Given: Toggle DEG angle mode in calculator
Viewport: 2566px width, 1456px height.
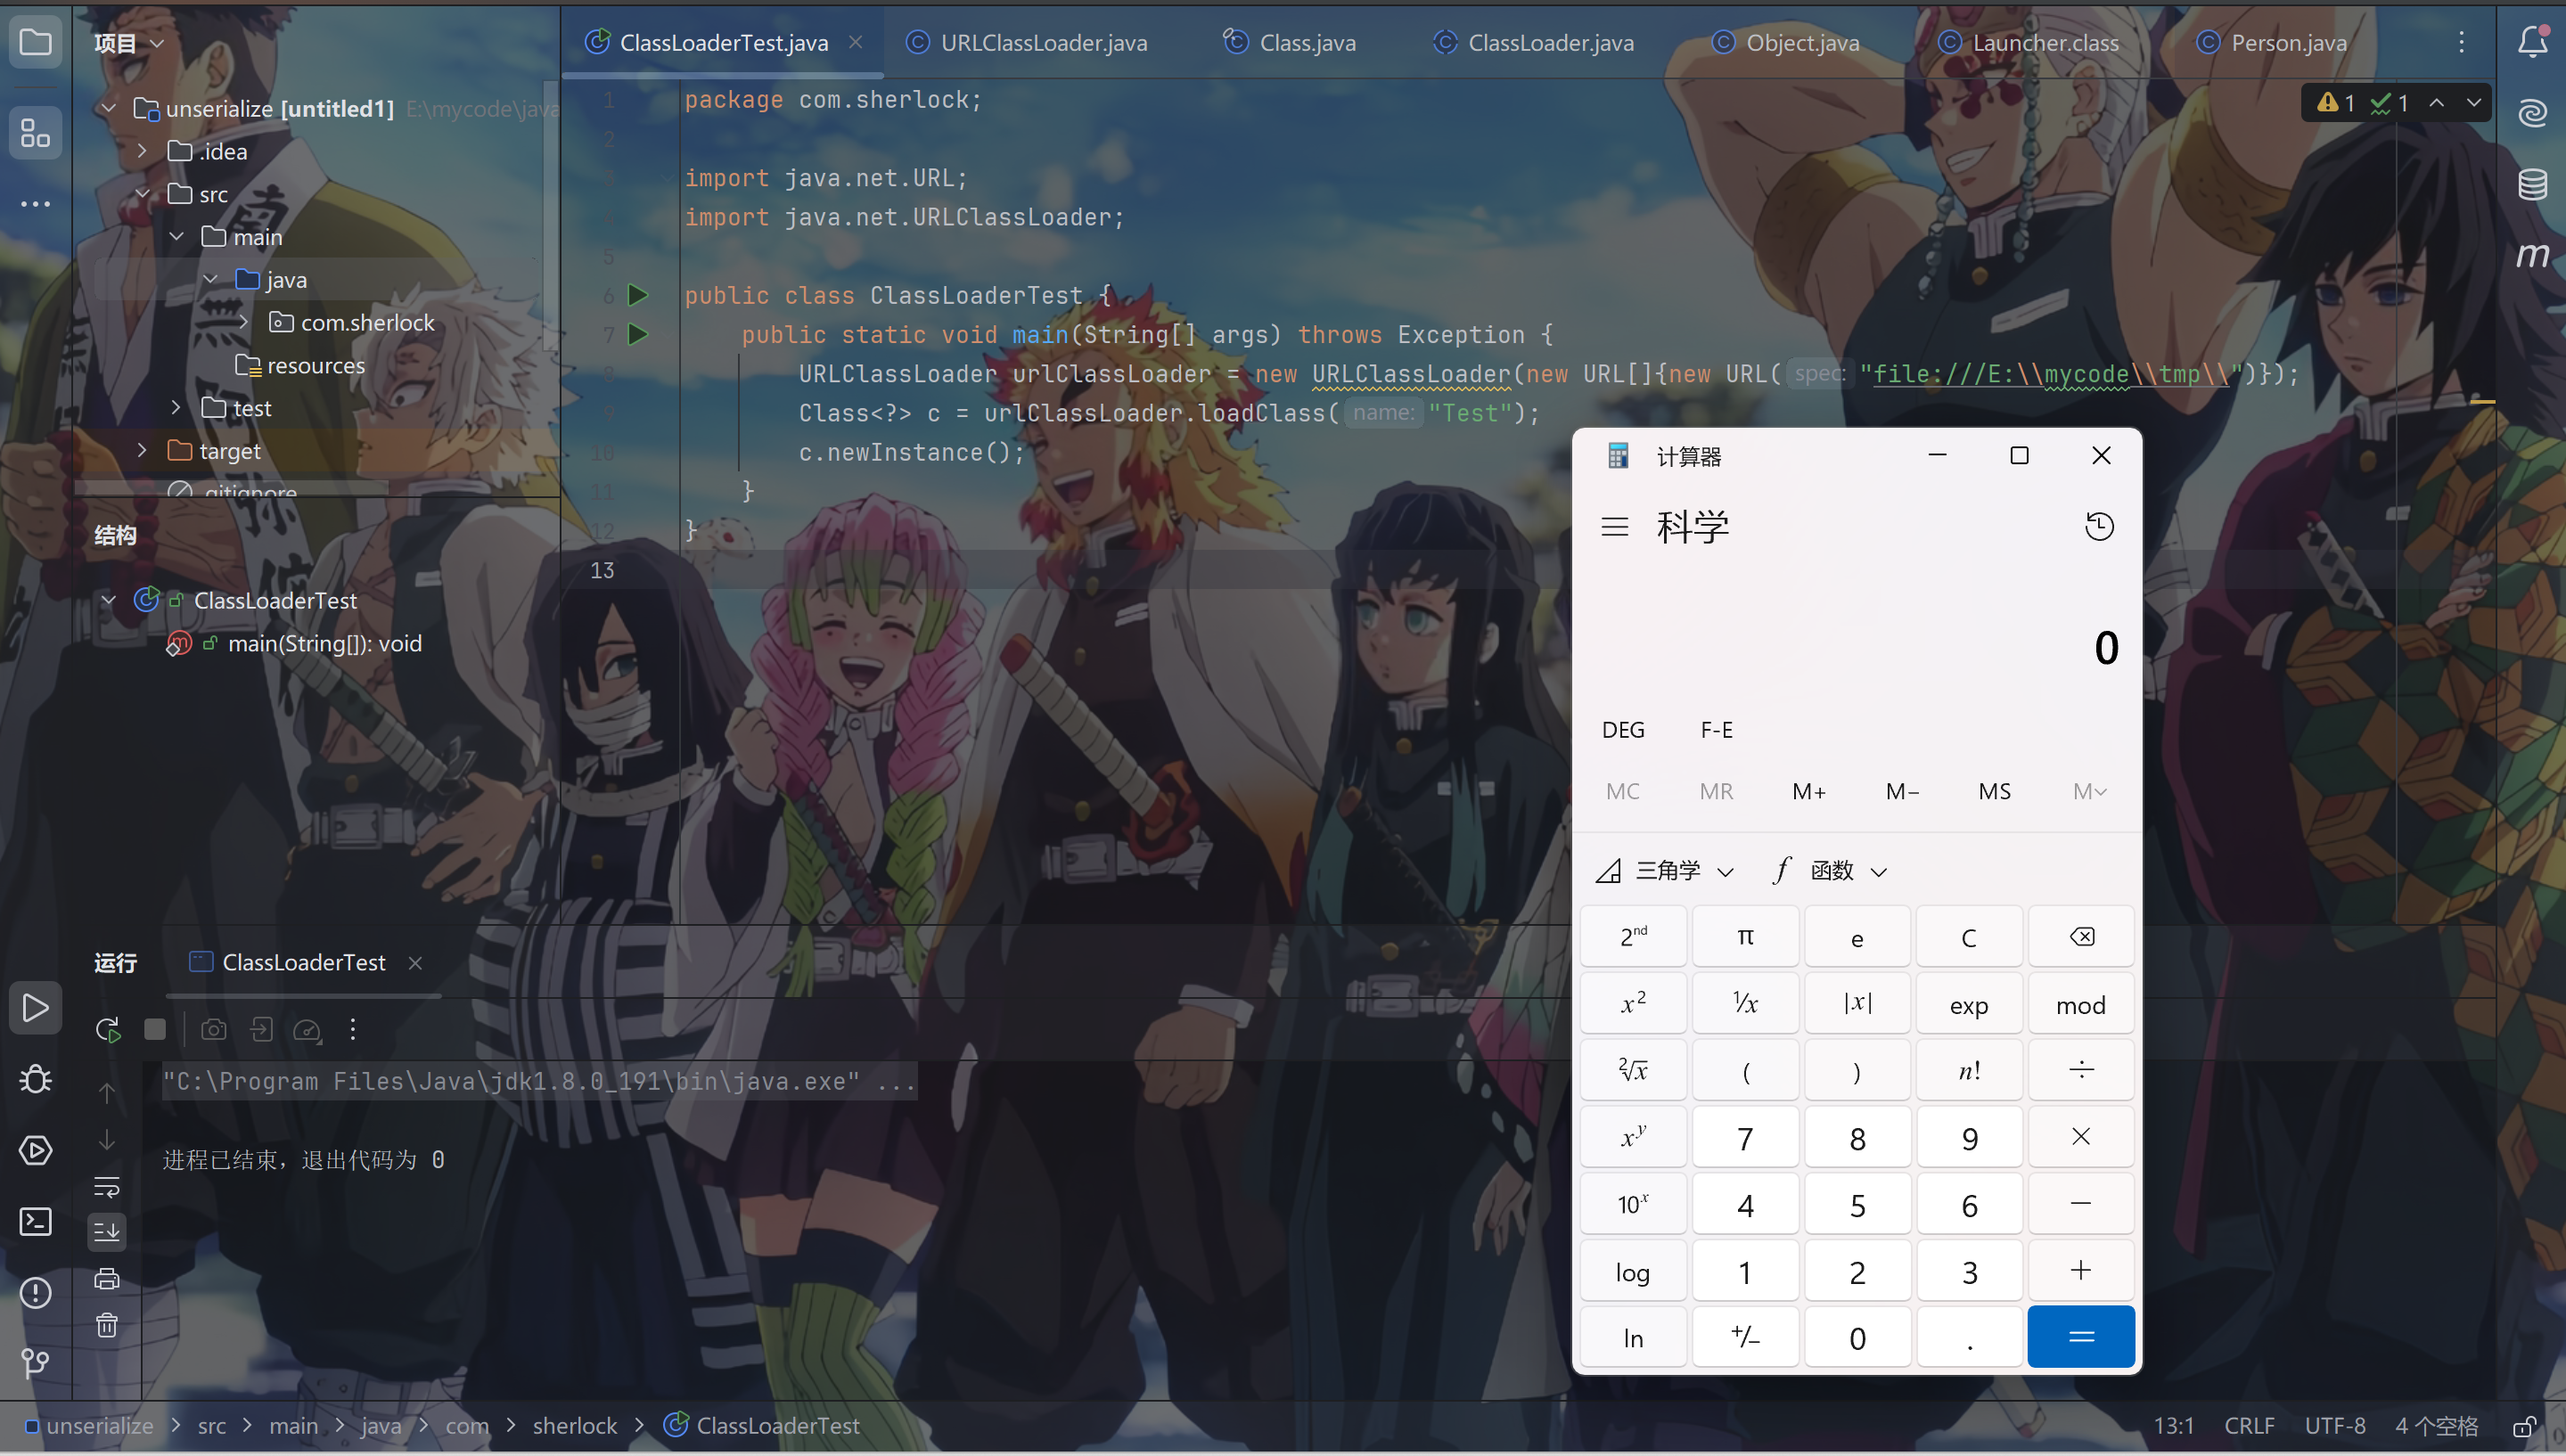Looking at the screenshot, I should pos(1623,729).
